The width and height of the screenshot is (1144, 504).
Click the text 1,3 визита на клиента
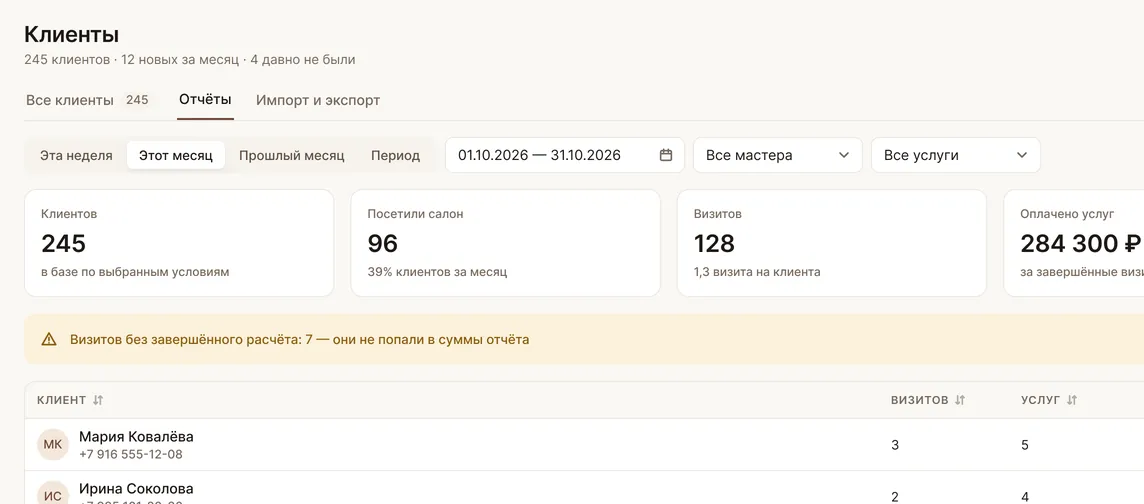pos(757,272)
